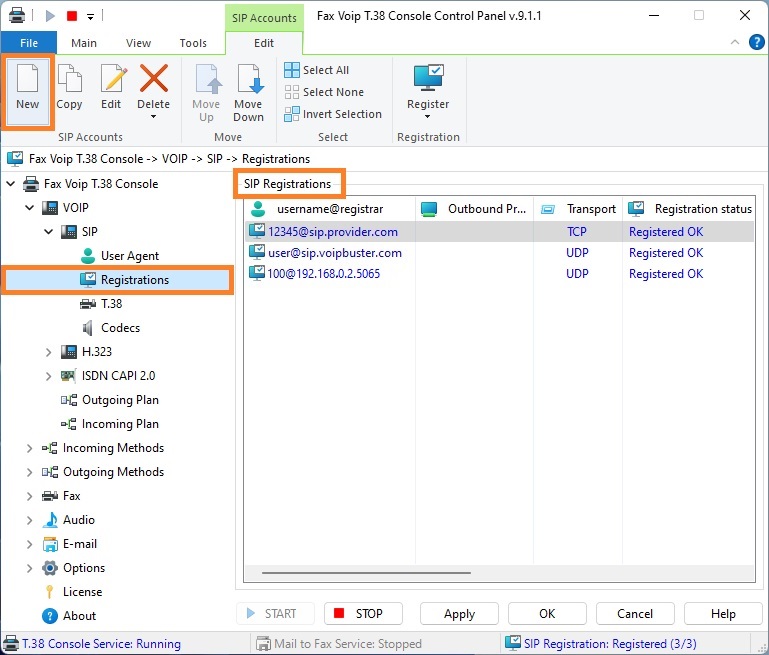Expand the H.323 tree node
The width and height of the screenshot is (769, 655).
(x=49, y=352)
